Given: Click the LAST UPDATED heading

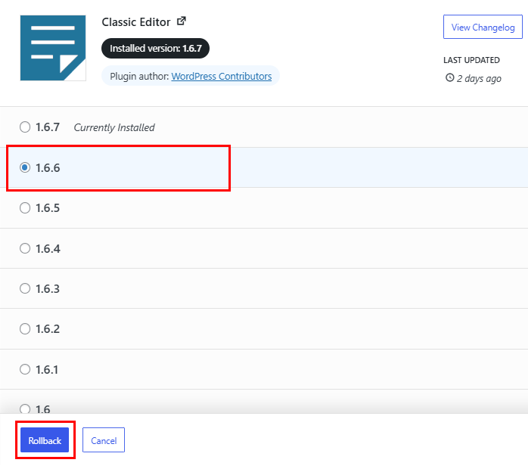Looking at the screenshot, I should pyautogui.click(x=471, y=60).
